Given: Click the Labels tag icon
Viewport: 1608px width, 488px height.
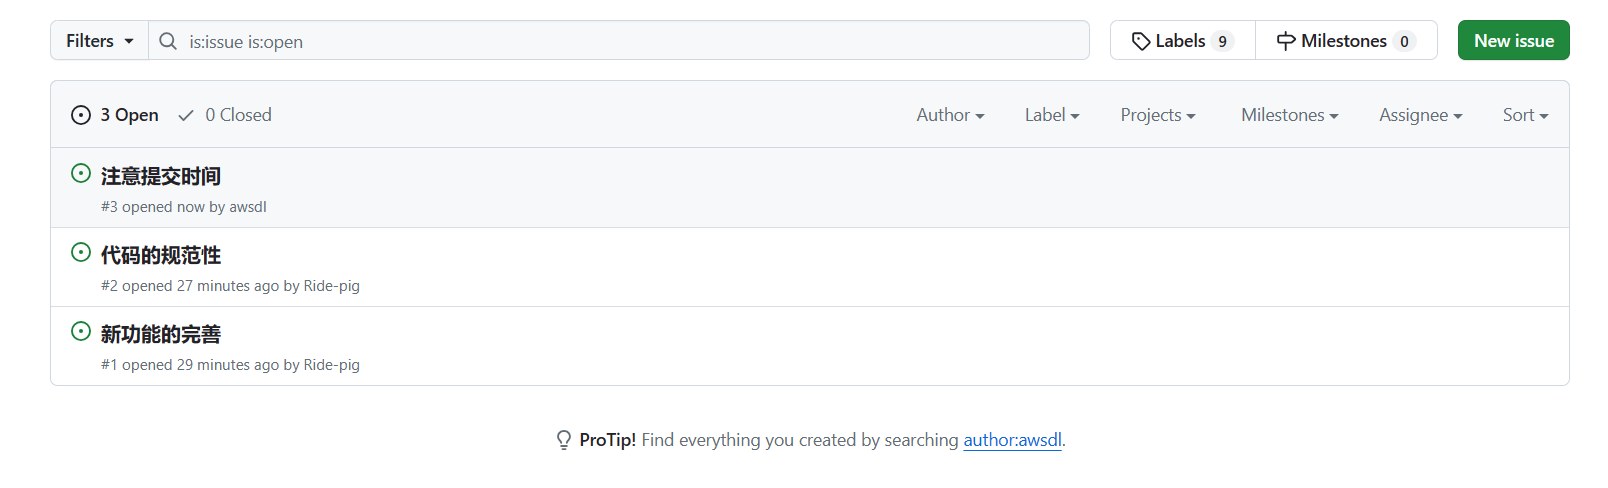Looking at the screenshot, I should tap(1140, 41).
